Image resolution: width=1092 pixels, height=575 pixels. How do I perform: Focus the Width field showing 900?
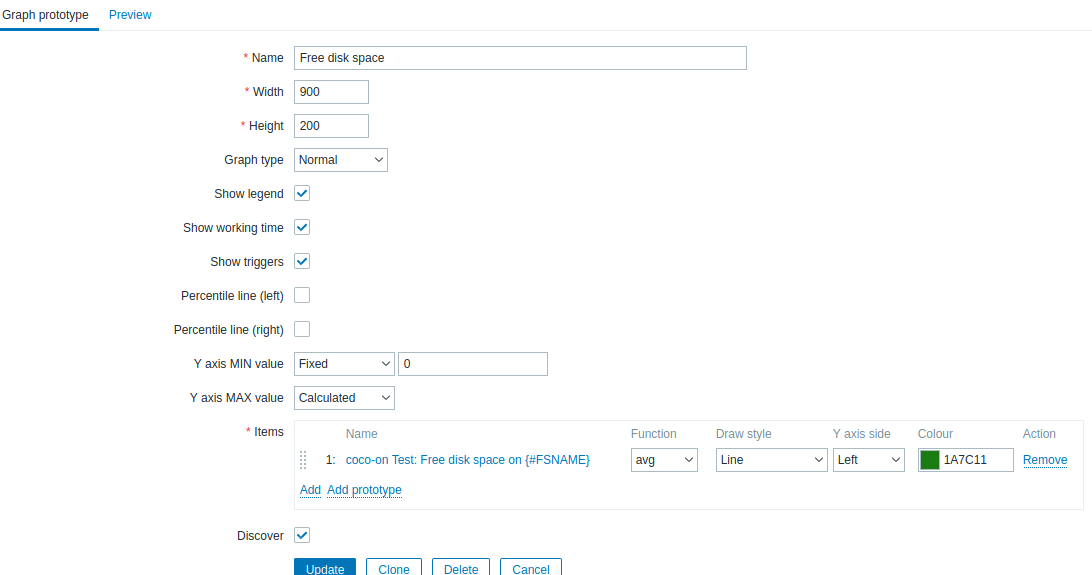(x=331, y=92)
